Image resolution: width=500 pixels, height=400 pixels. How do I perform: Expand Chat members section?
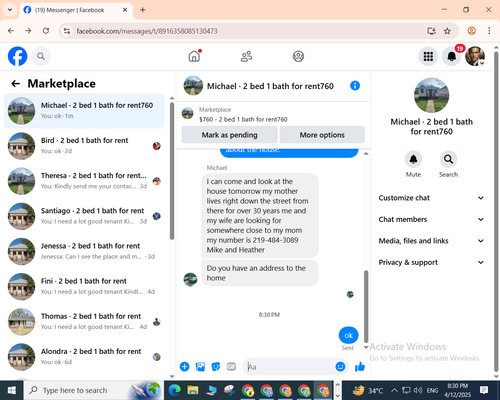point(431,219)
